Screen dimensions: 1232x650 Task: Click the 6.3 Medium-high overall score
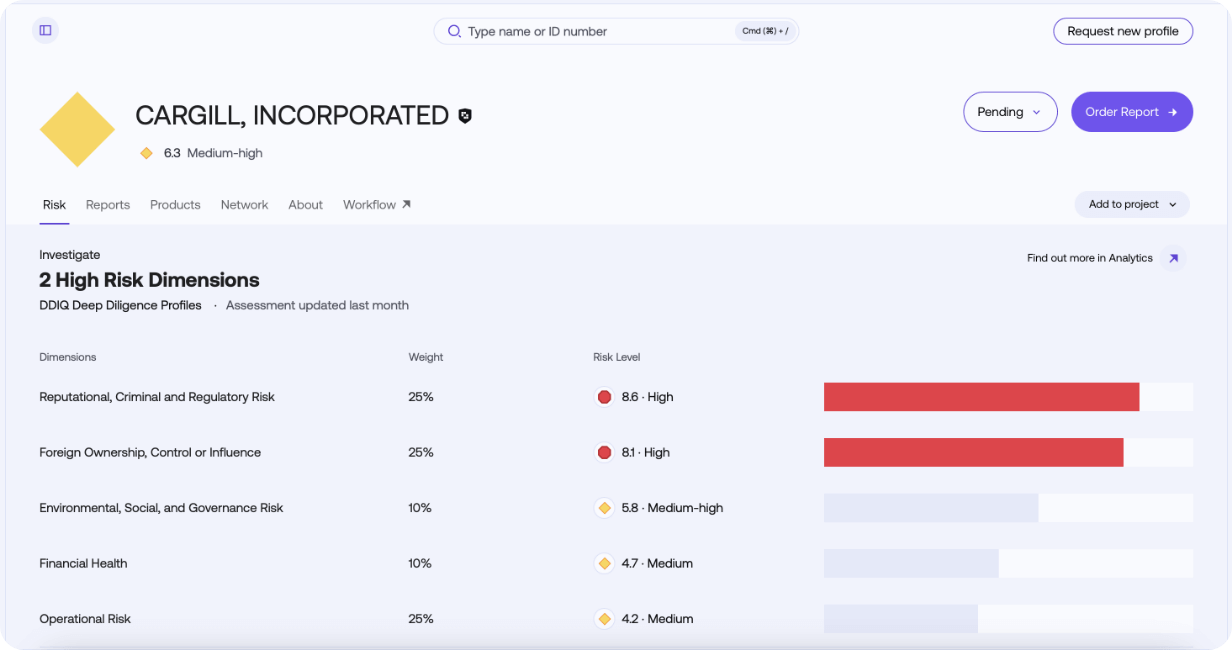[213, 153]
